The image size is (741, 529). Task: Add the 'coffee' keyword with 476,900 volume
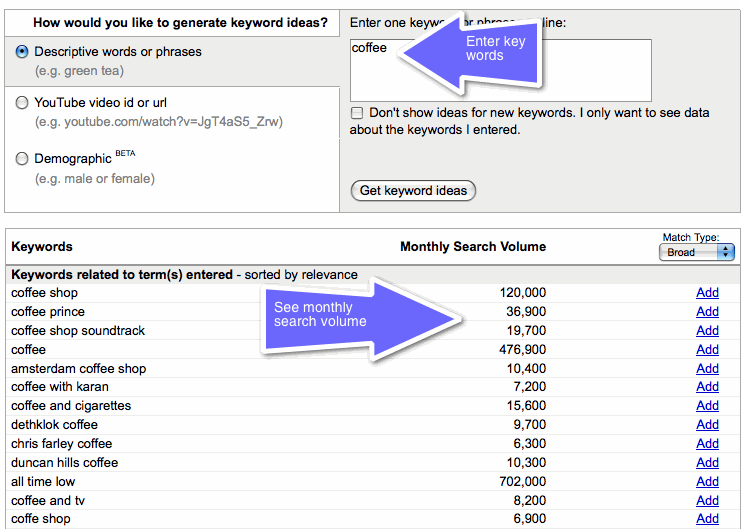point(707,349)
